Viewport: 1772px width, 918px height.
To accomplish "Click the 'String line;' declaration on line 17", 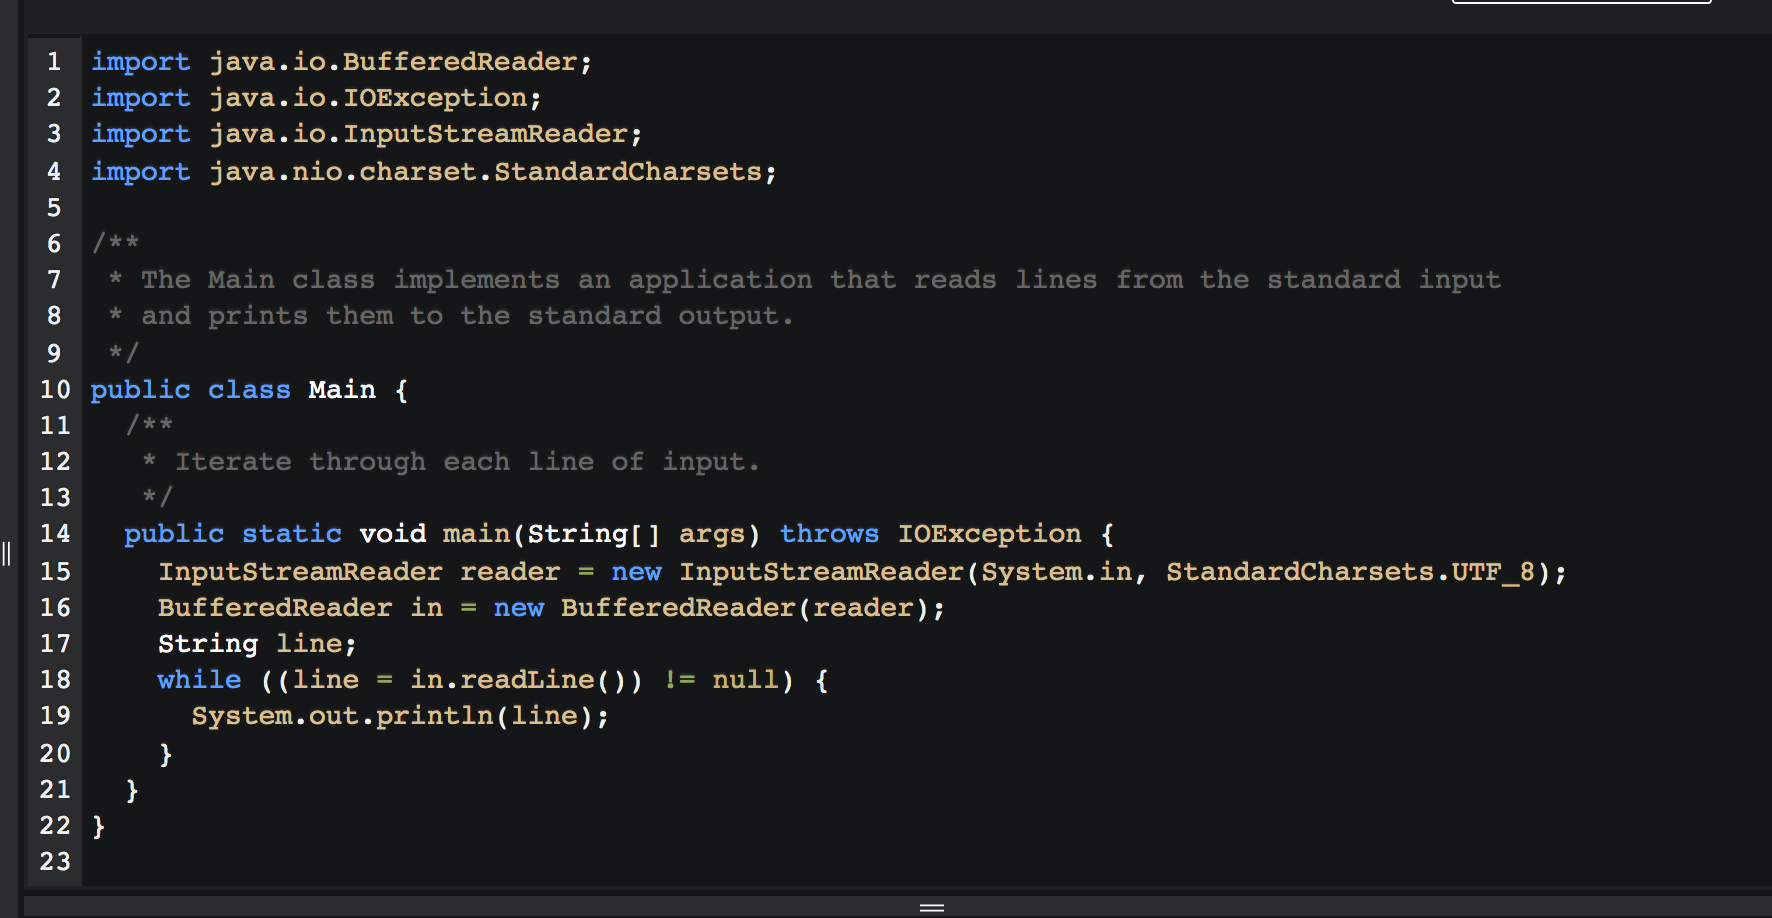I will [x=255, y=643].
